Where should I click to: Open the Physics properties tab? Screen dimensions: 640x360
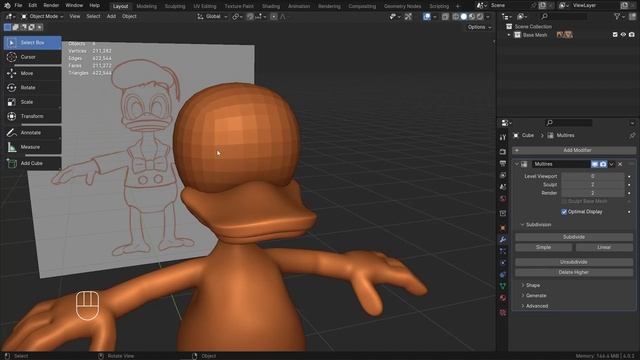[x=503, y=262]
